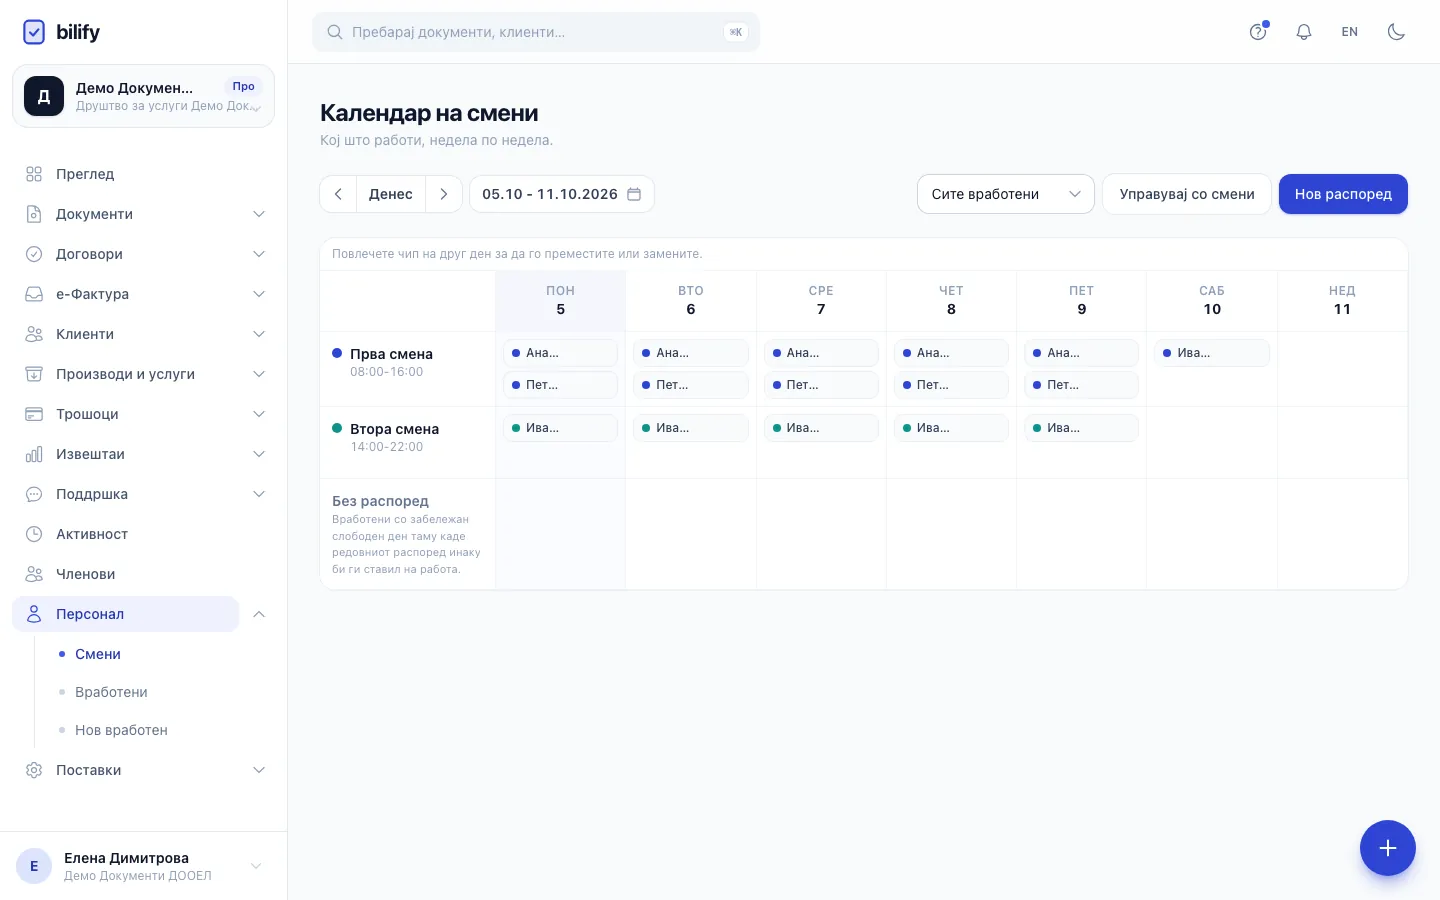
Task: Focus the search documents field
Action: click(536, 32)
